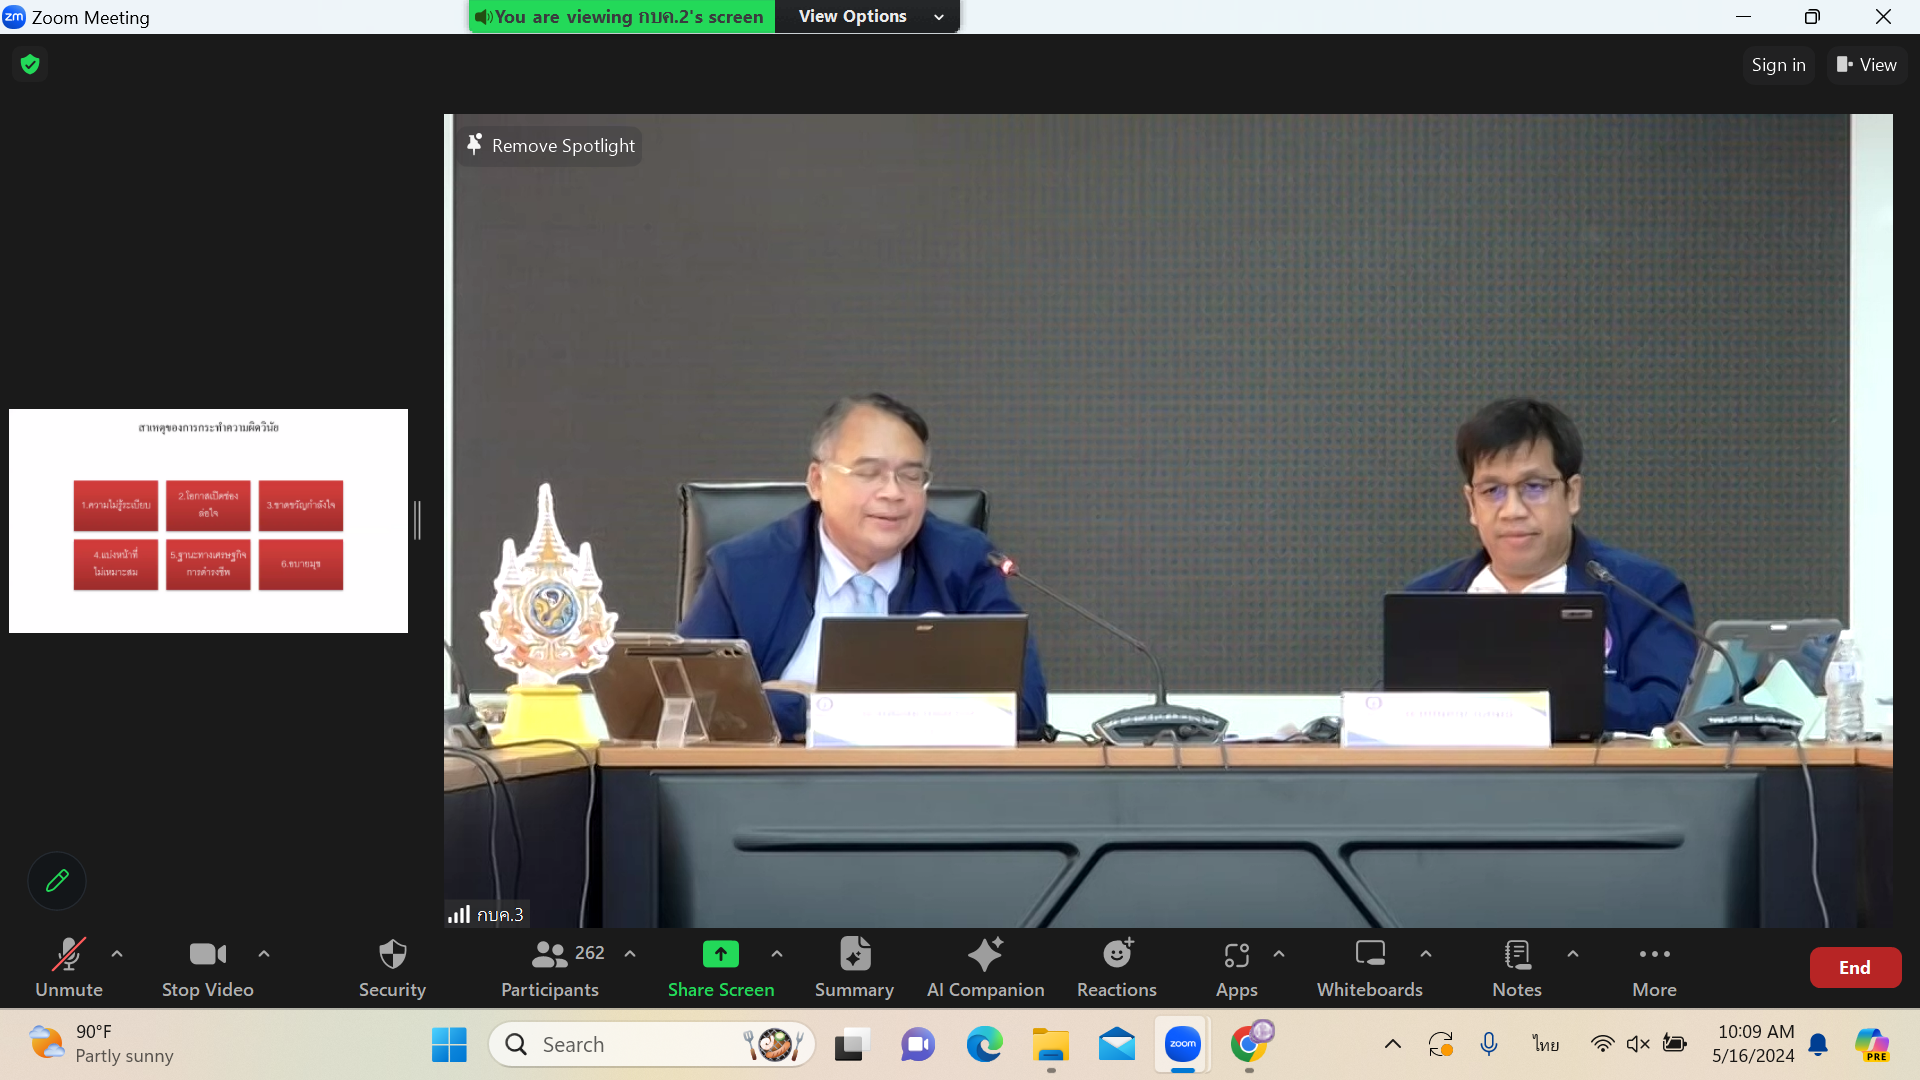Screen dimensions: 1920x1080
Task: Click the green encryption shield icon
Action: pyautogui.click(x=30, y=65)
